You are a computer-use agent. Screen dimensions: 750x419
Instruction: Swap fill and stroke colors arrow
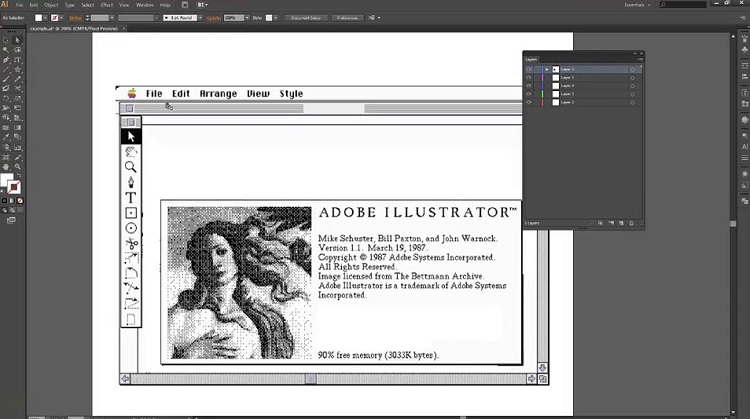[x=19, y=175]
